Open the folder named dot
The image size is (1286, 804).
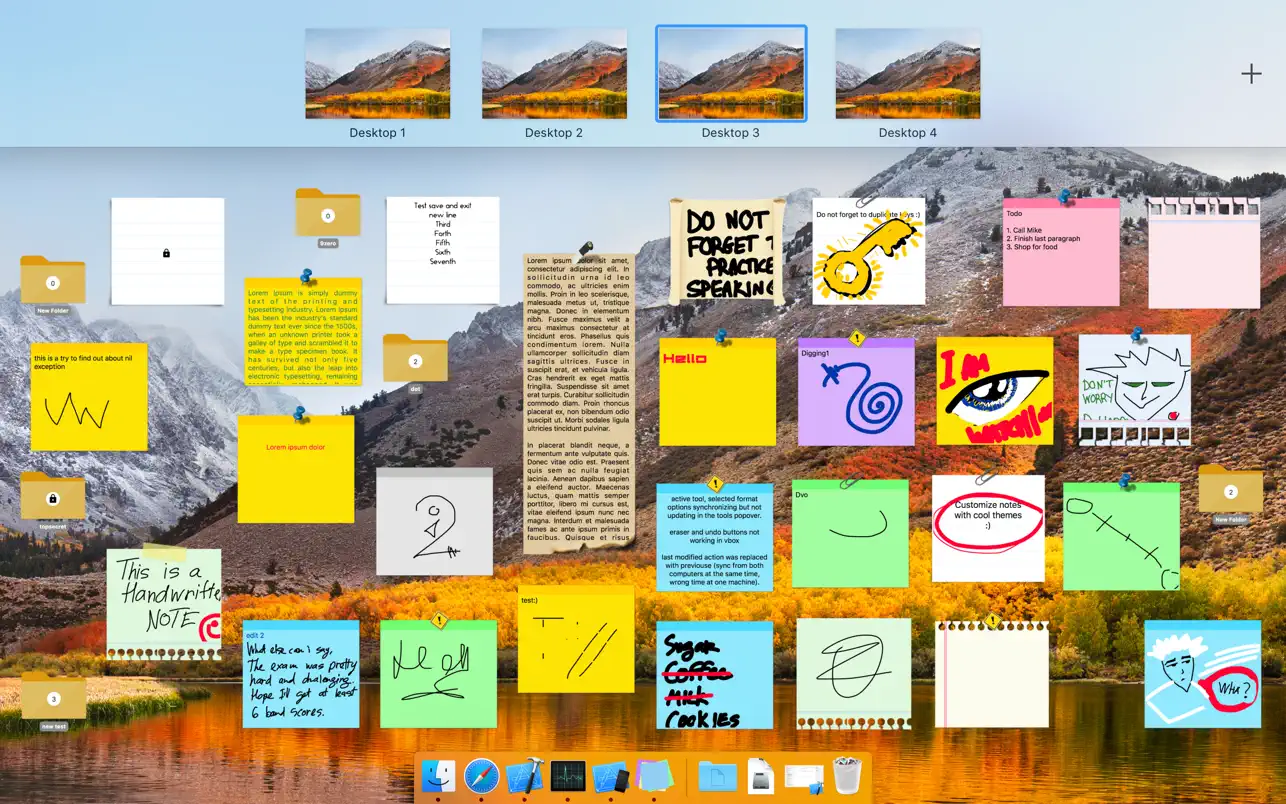415,358
